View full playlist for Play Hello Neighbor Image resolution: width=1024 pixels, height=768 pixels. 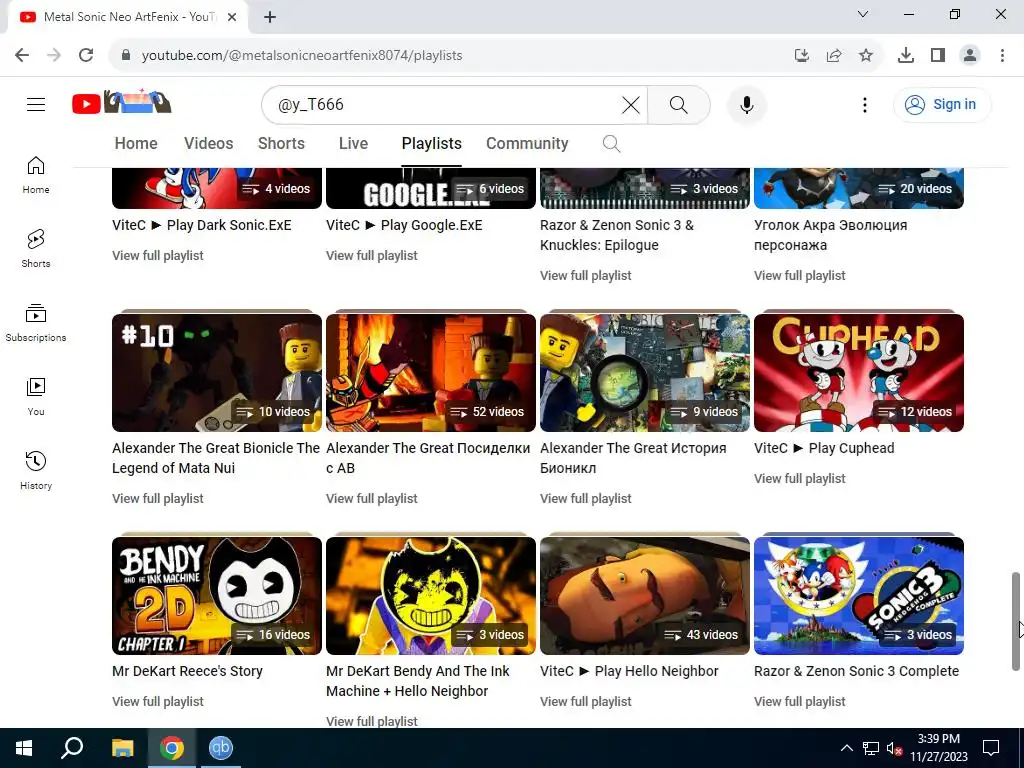pos(585,701)
